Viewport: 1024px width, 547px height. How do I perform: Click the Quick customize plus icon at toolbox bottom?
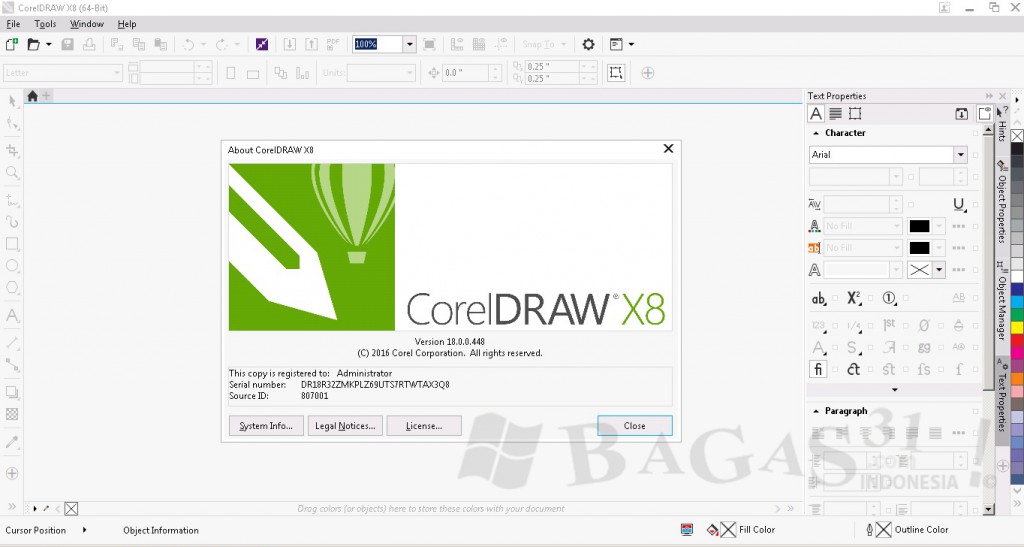click(x=12, y=473)
